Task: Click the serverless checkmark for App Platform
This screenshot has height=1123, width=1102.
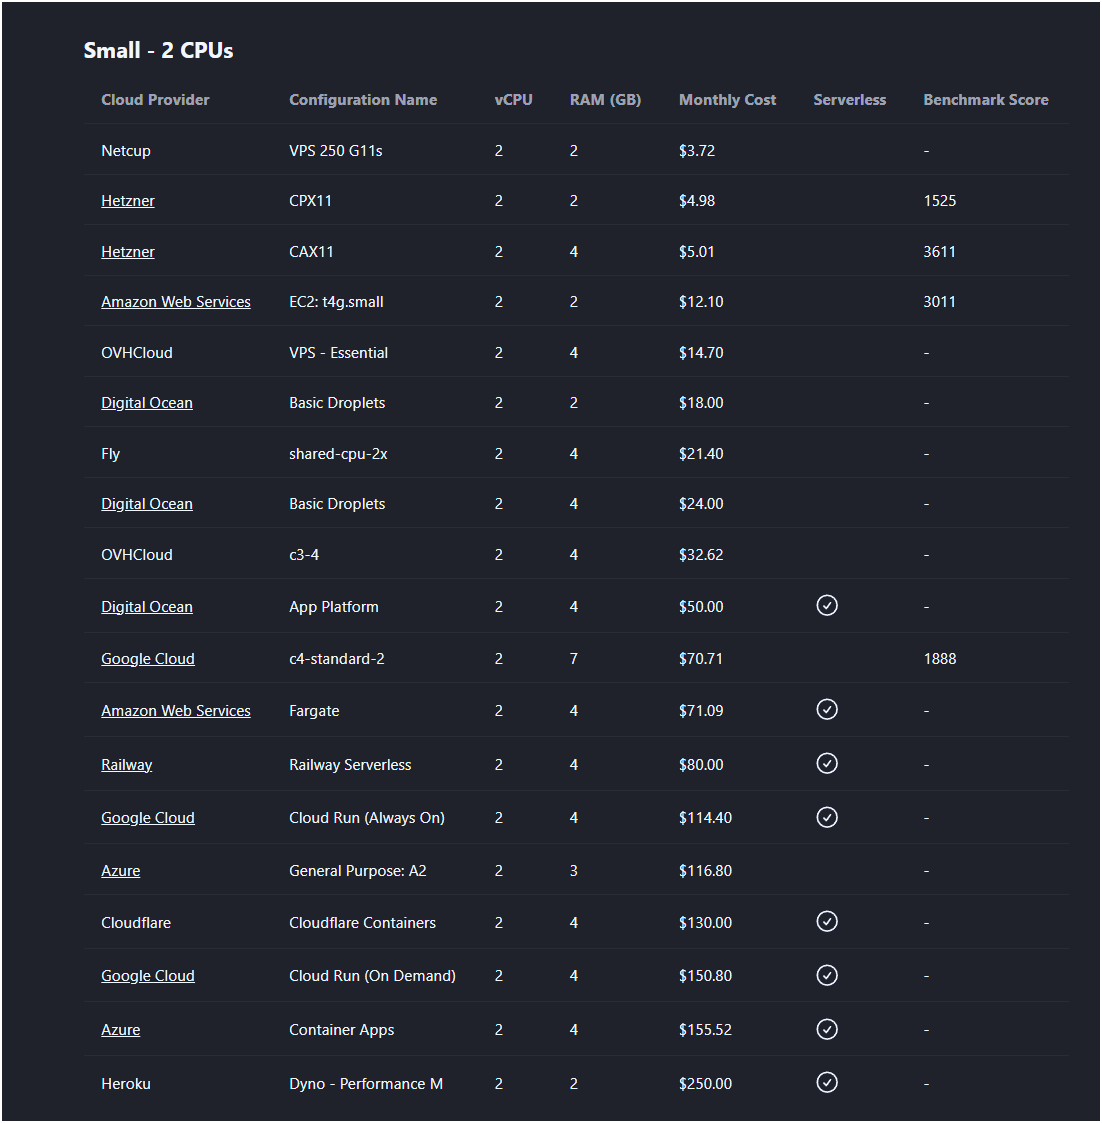Action: [827, 605]
